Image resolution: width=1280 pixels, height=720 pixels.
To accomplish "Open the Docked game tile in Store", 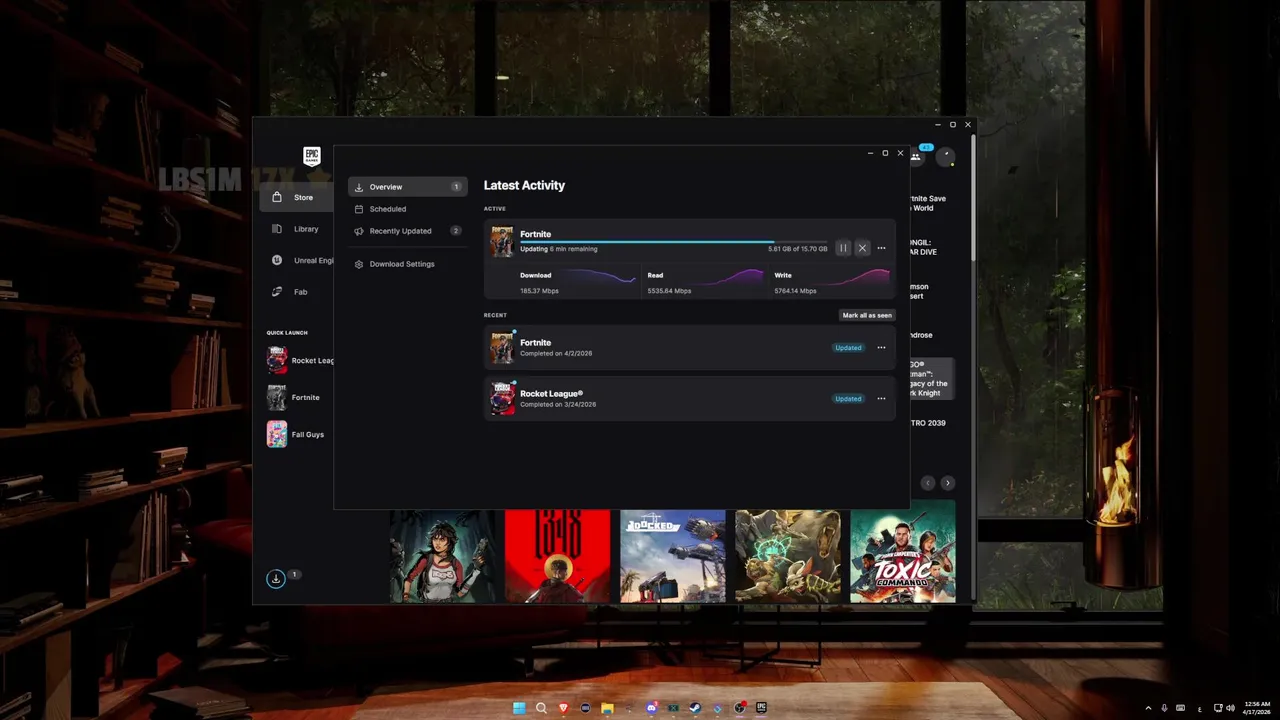I will click(x=672, y=556).
